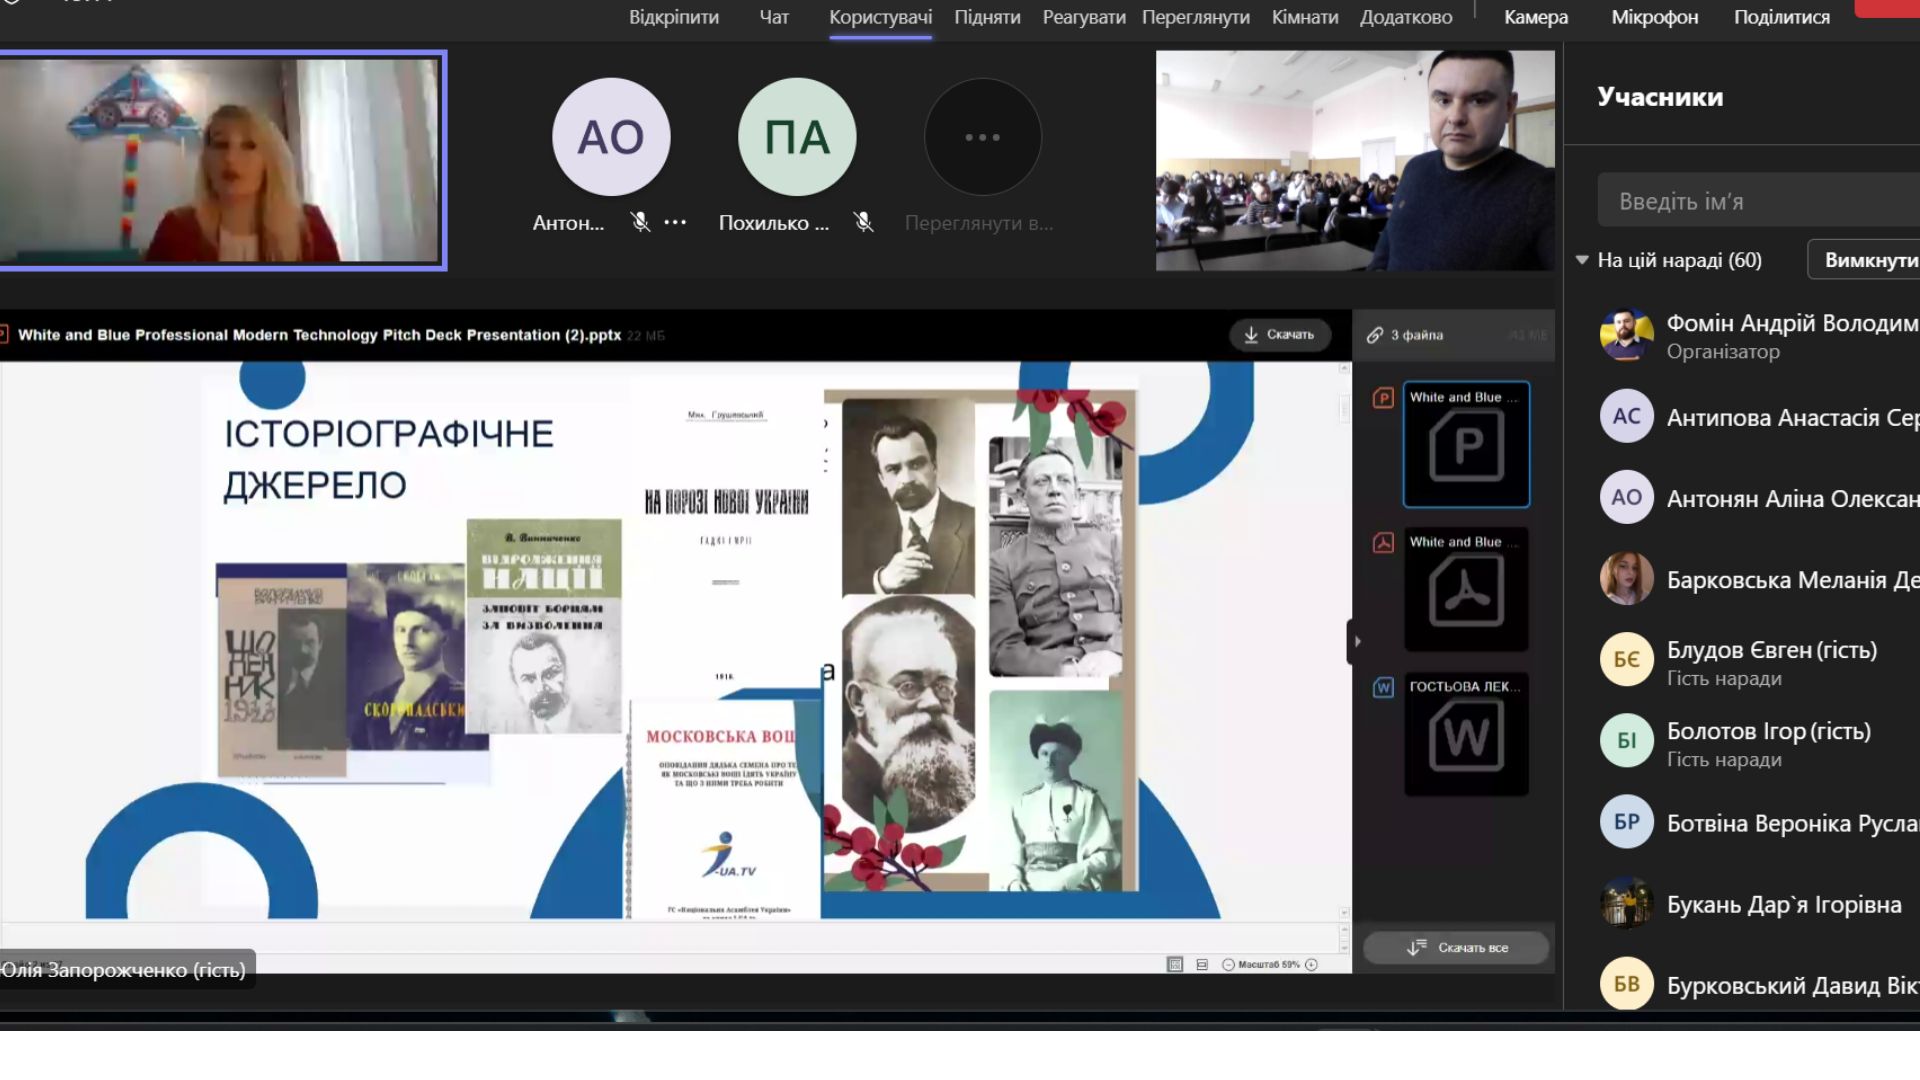
Task: Click Букань Дар'я's photo avatar
Action: [x=1626, y=903]
